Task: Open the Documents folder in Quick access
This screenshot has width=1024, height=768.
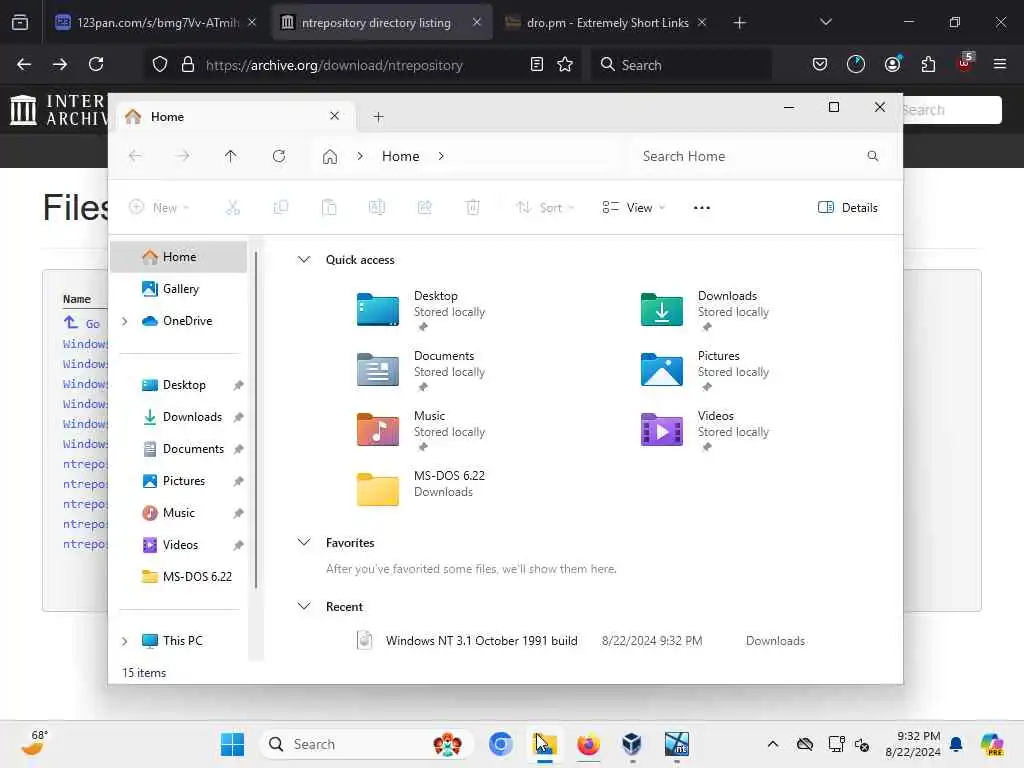Action: coord(421,370)
